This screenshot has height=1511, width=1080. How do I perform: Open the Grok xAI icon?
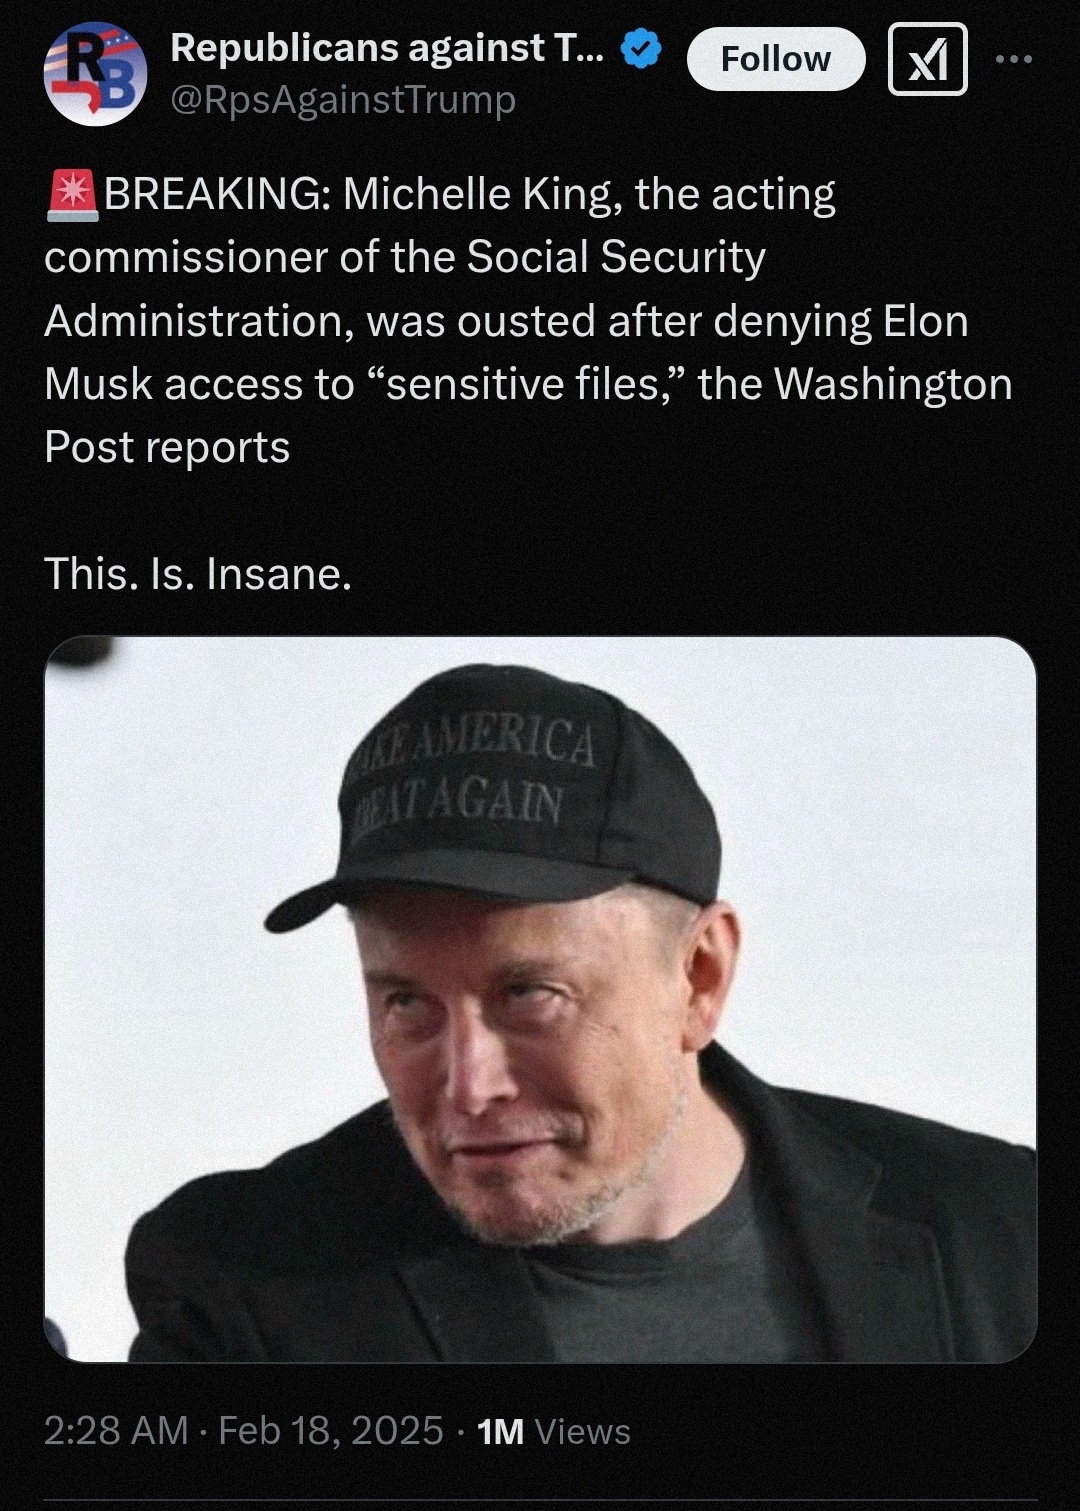coord(928,59)
